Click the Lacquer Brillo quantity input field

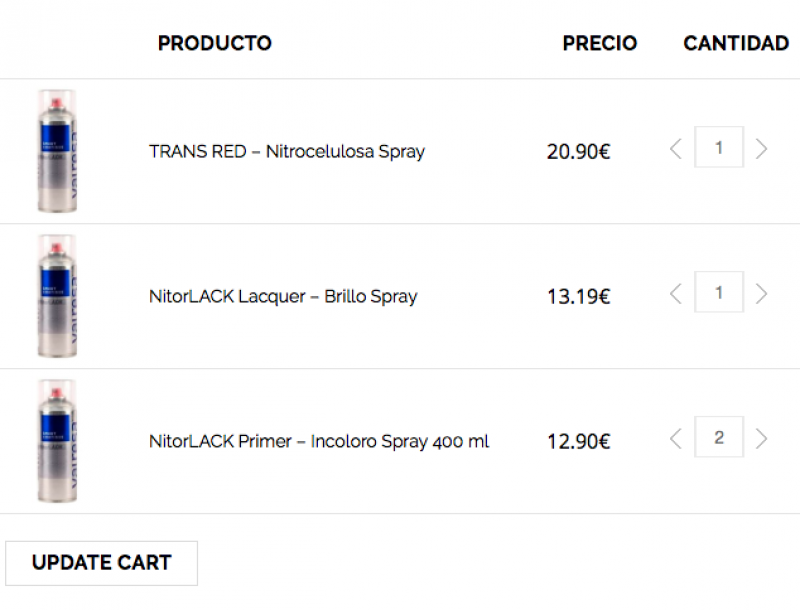pos(719,293)
